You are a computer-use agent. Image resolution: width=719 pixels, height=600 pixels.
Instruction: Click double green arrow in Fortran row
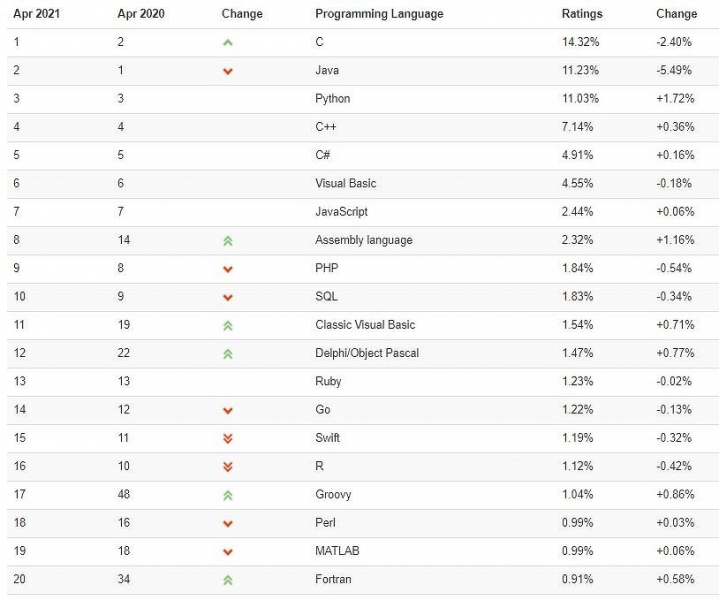pyautogui.click(x=228, y=580)
